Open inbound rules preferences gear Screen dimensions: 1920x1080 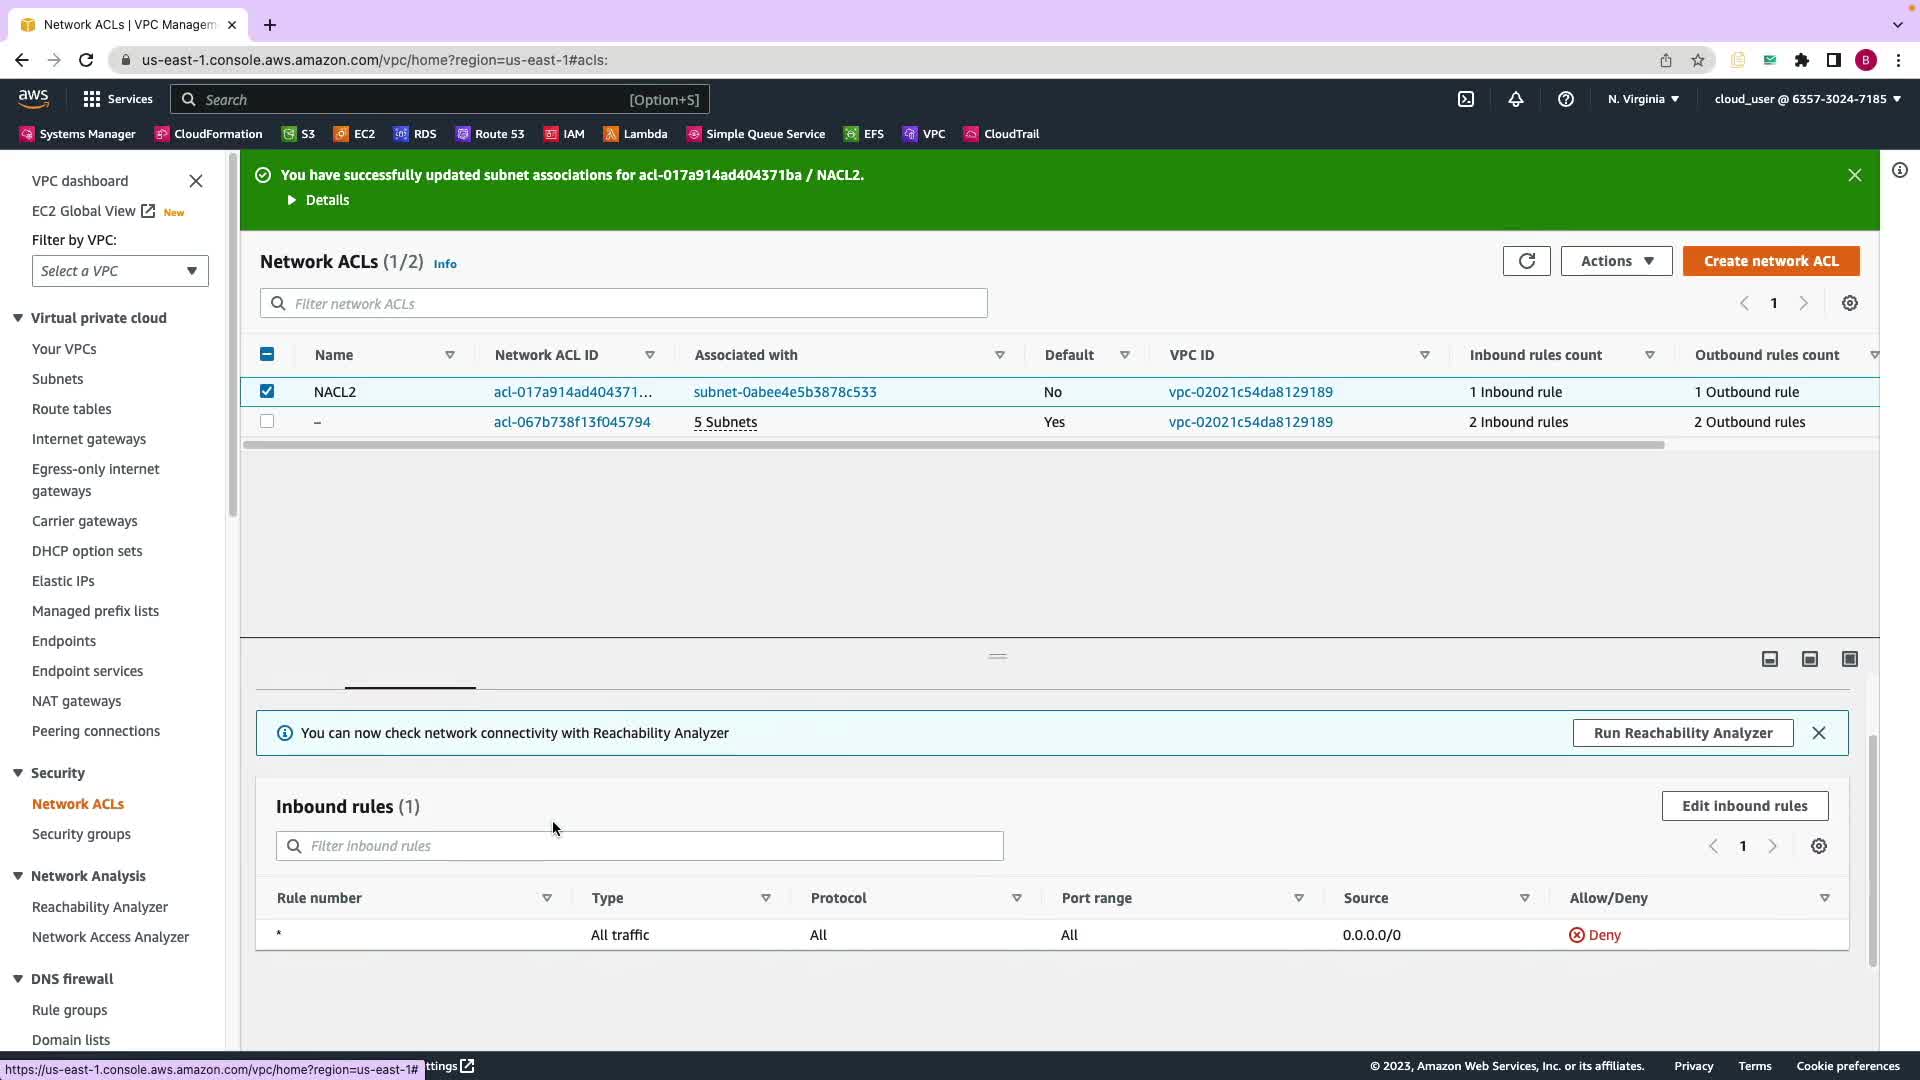(1818, 846)
